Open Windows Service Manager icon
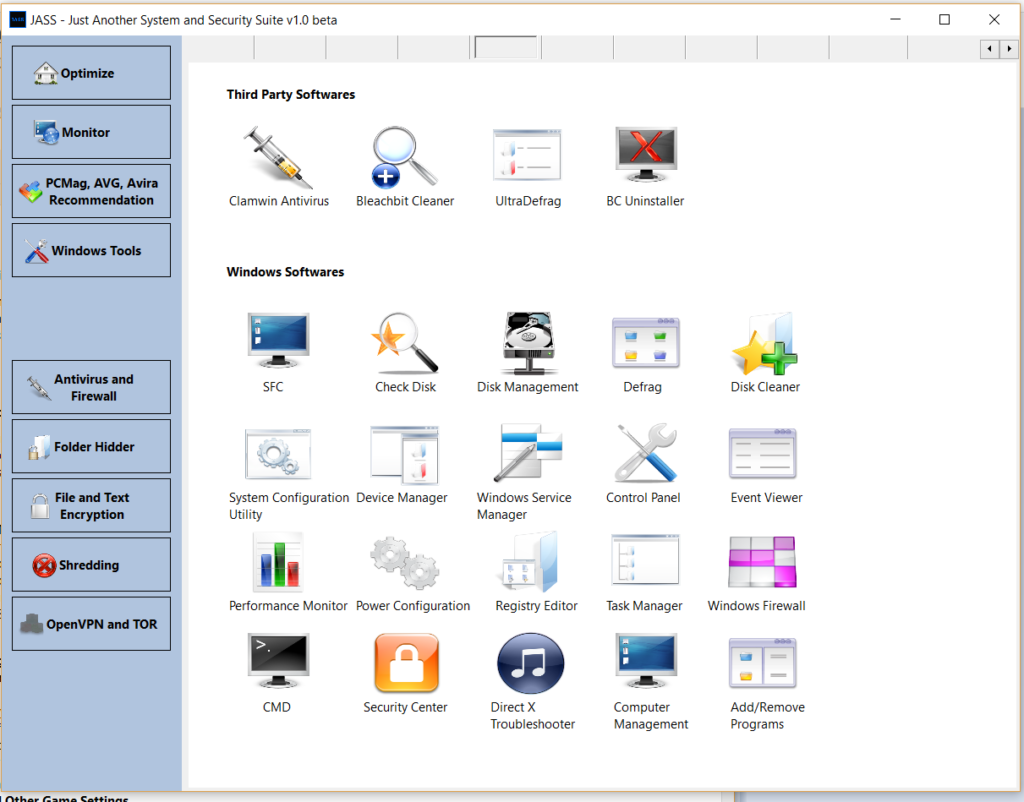 pyautogui.click(x=528, y=453)
